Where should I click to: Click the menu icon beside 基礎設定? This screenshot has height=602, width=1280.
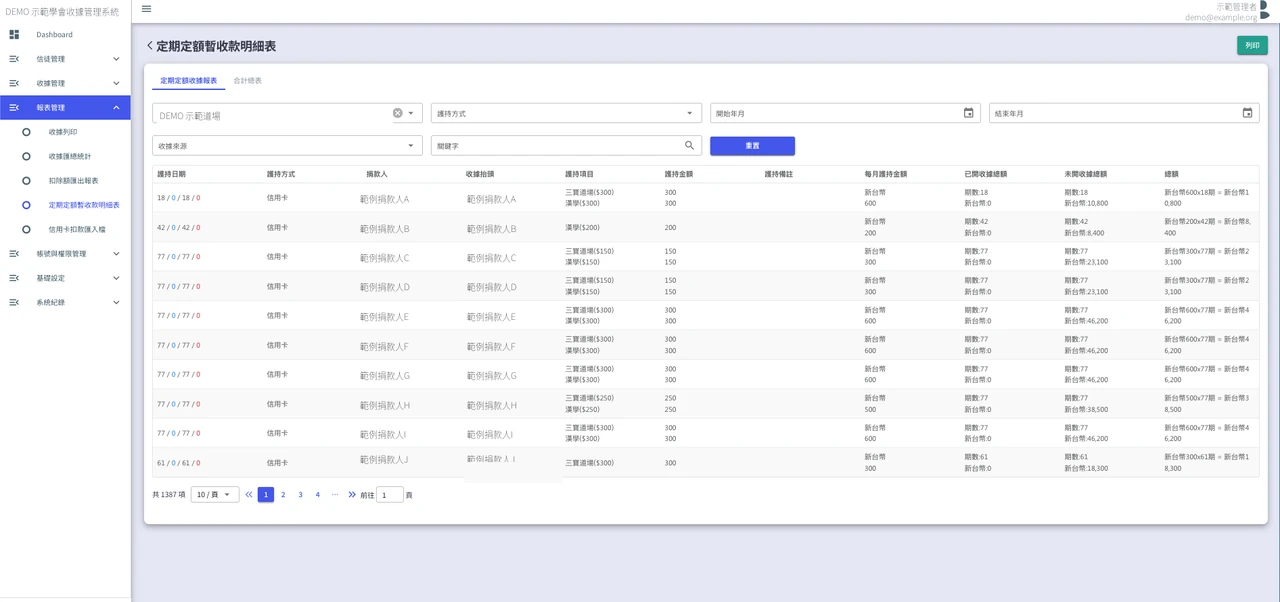(x=14, y=278)
